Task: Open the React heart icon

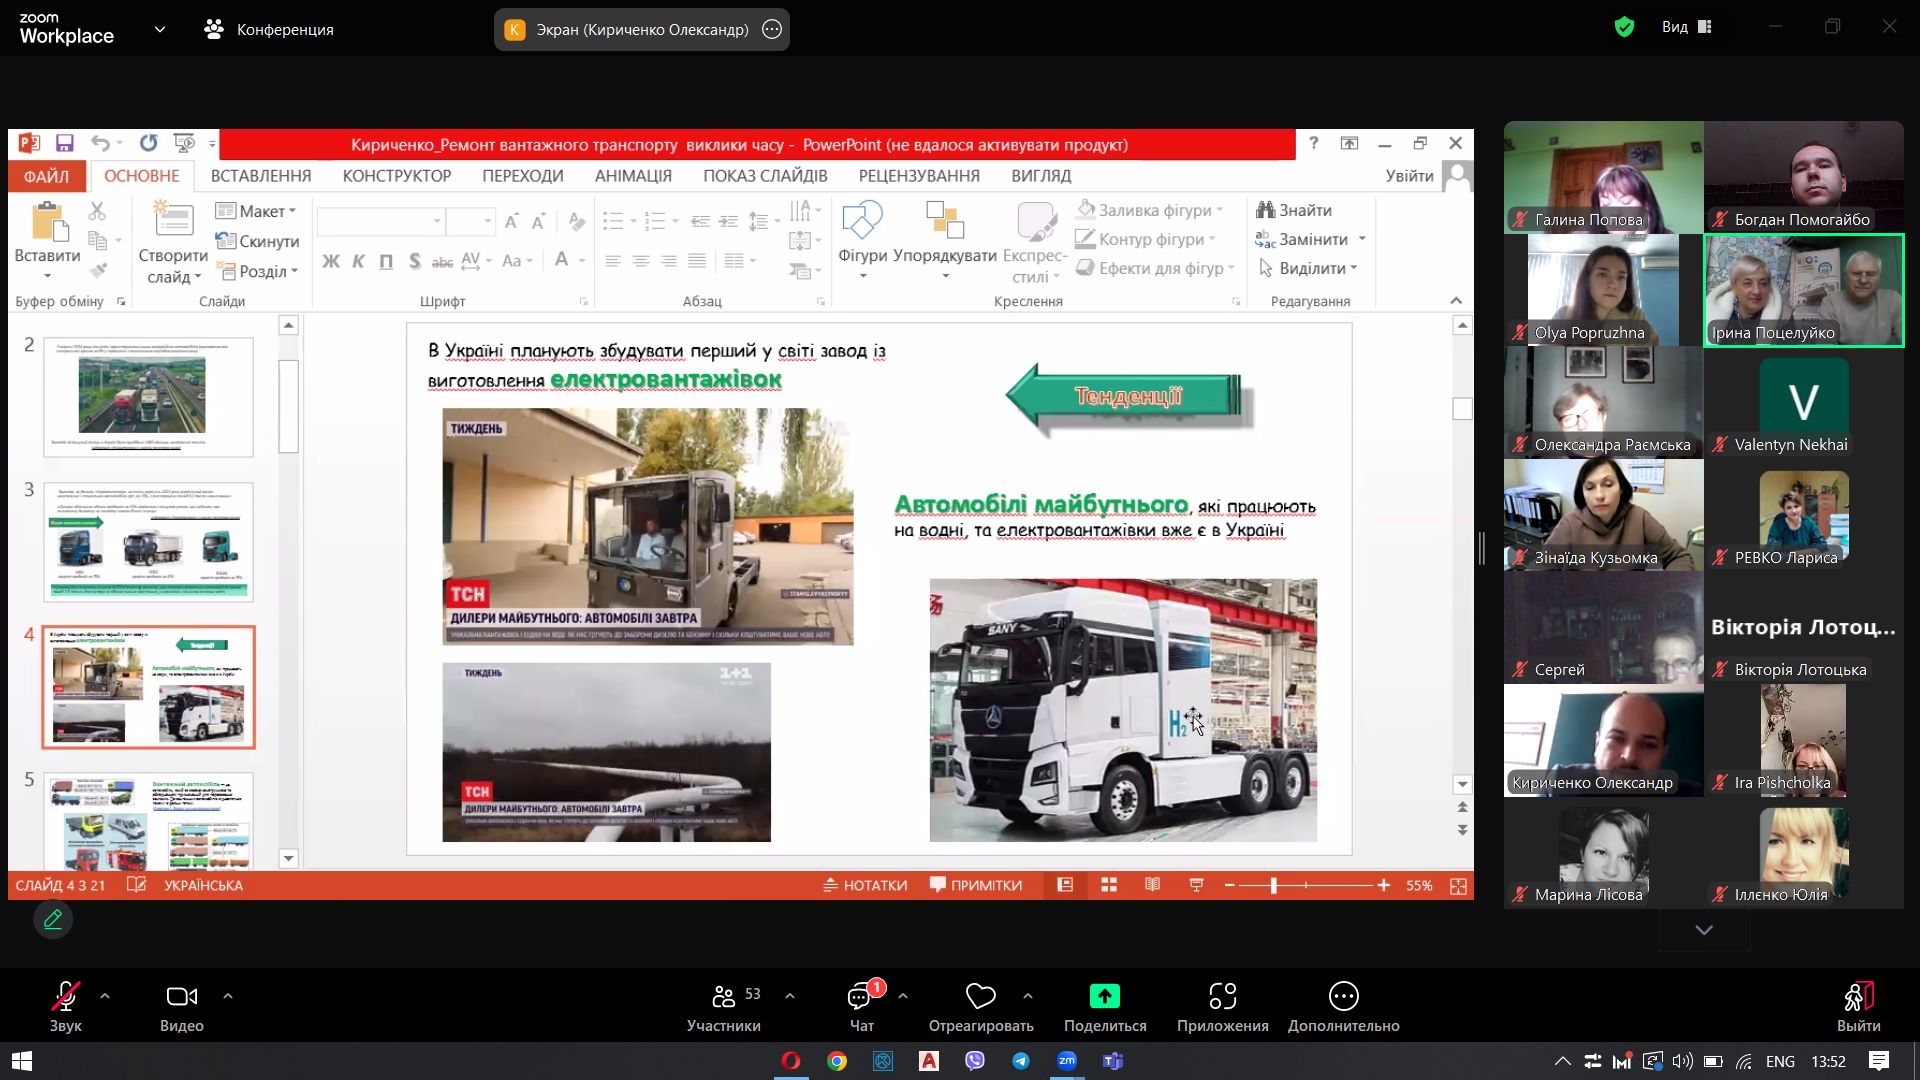Action: pos(980,996)
